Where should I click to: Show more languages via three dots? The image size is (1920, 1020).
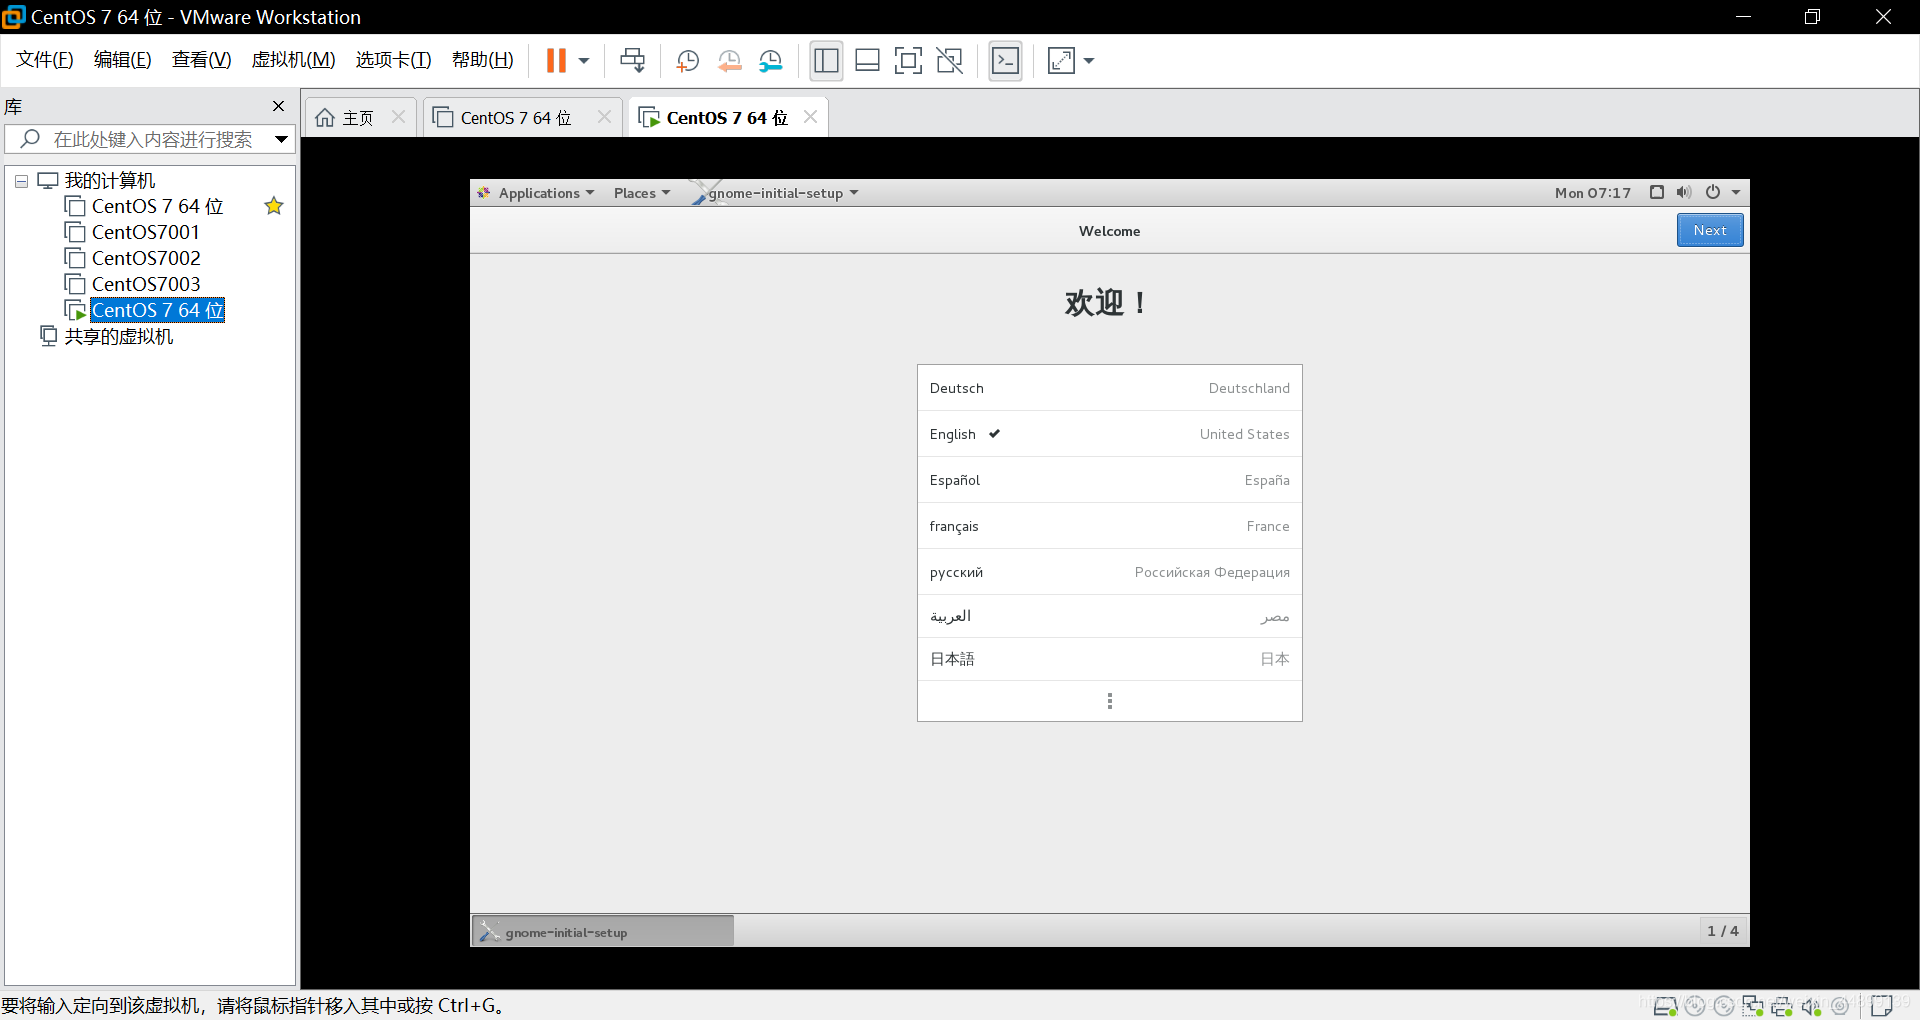1110,701
